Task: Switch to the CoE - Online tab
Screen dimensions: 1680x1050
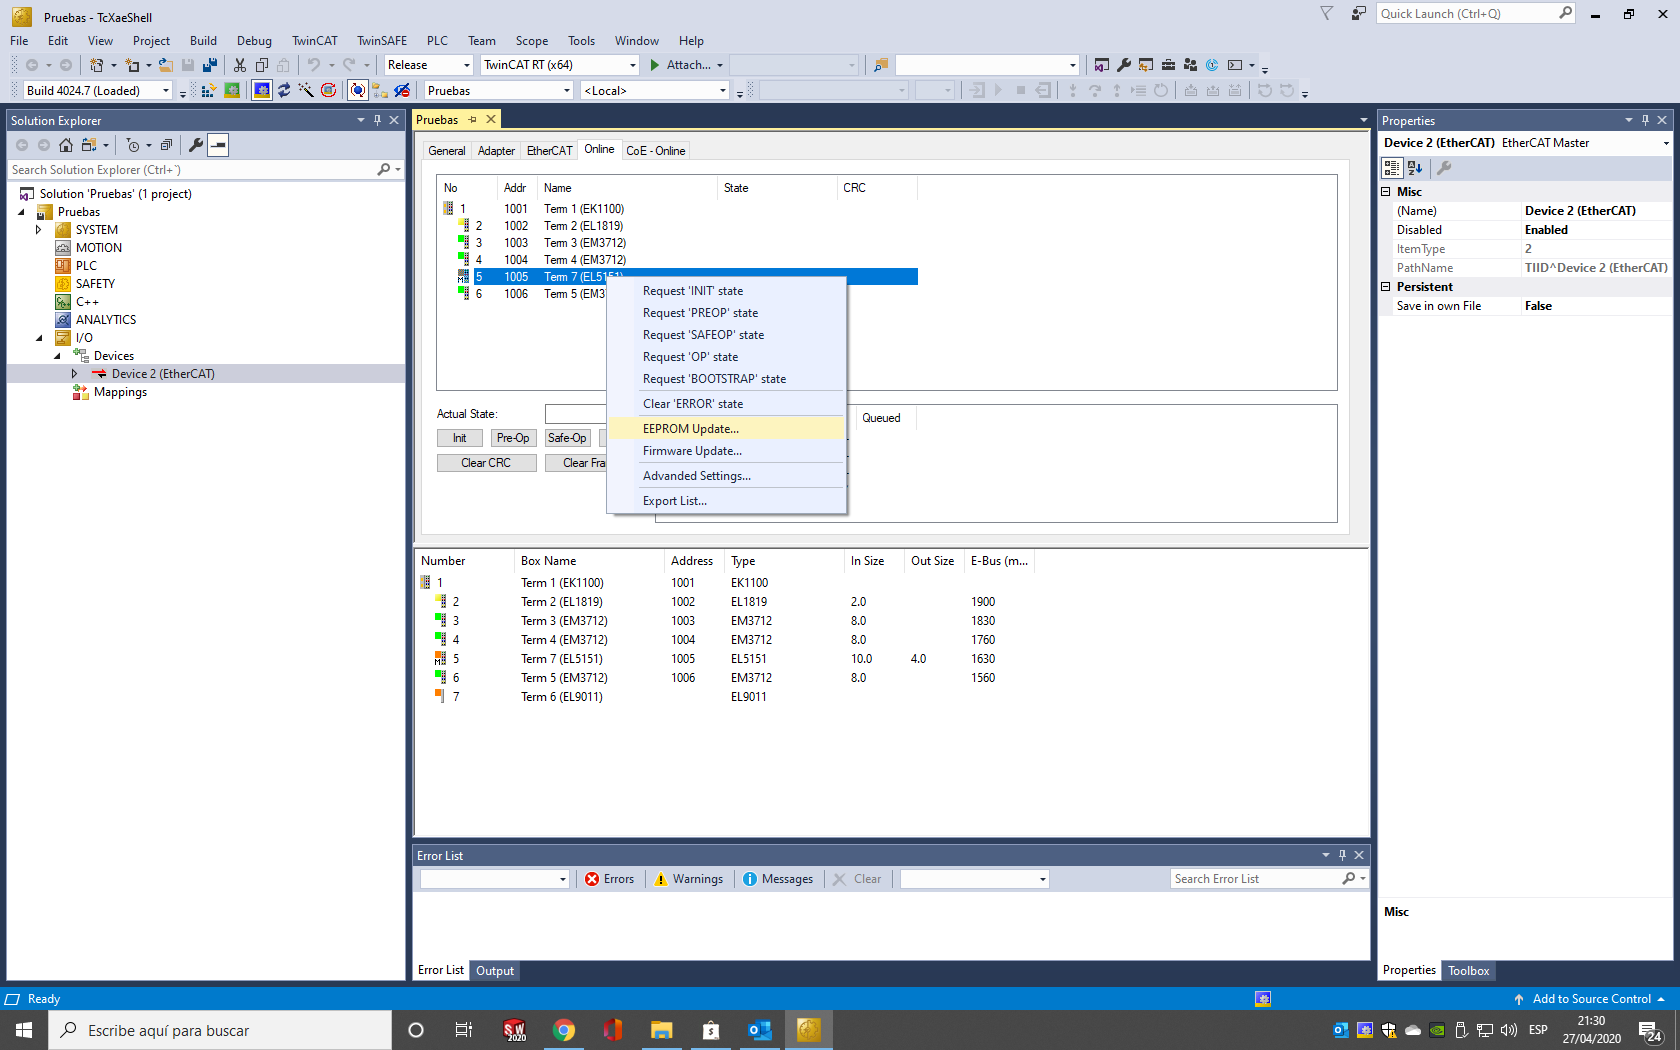Action: point(655,151)
